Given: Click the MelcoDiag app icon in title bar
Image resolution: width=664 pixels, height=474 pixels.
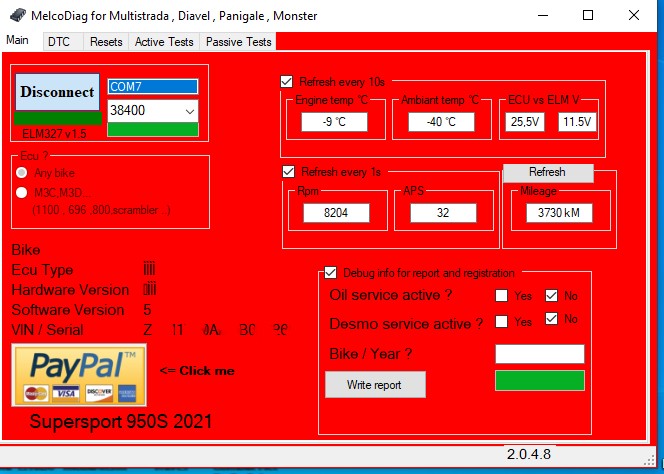Looking at the screenshot, I should (x=14, y=16).
